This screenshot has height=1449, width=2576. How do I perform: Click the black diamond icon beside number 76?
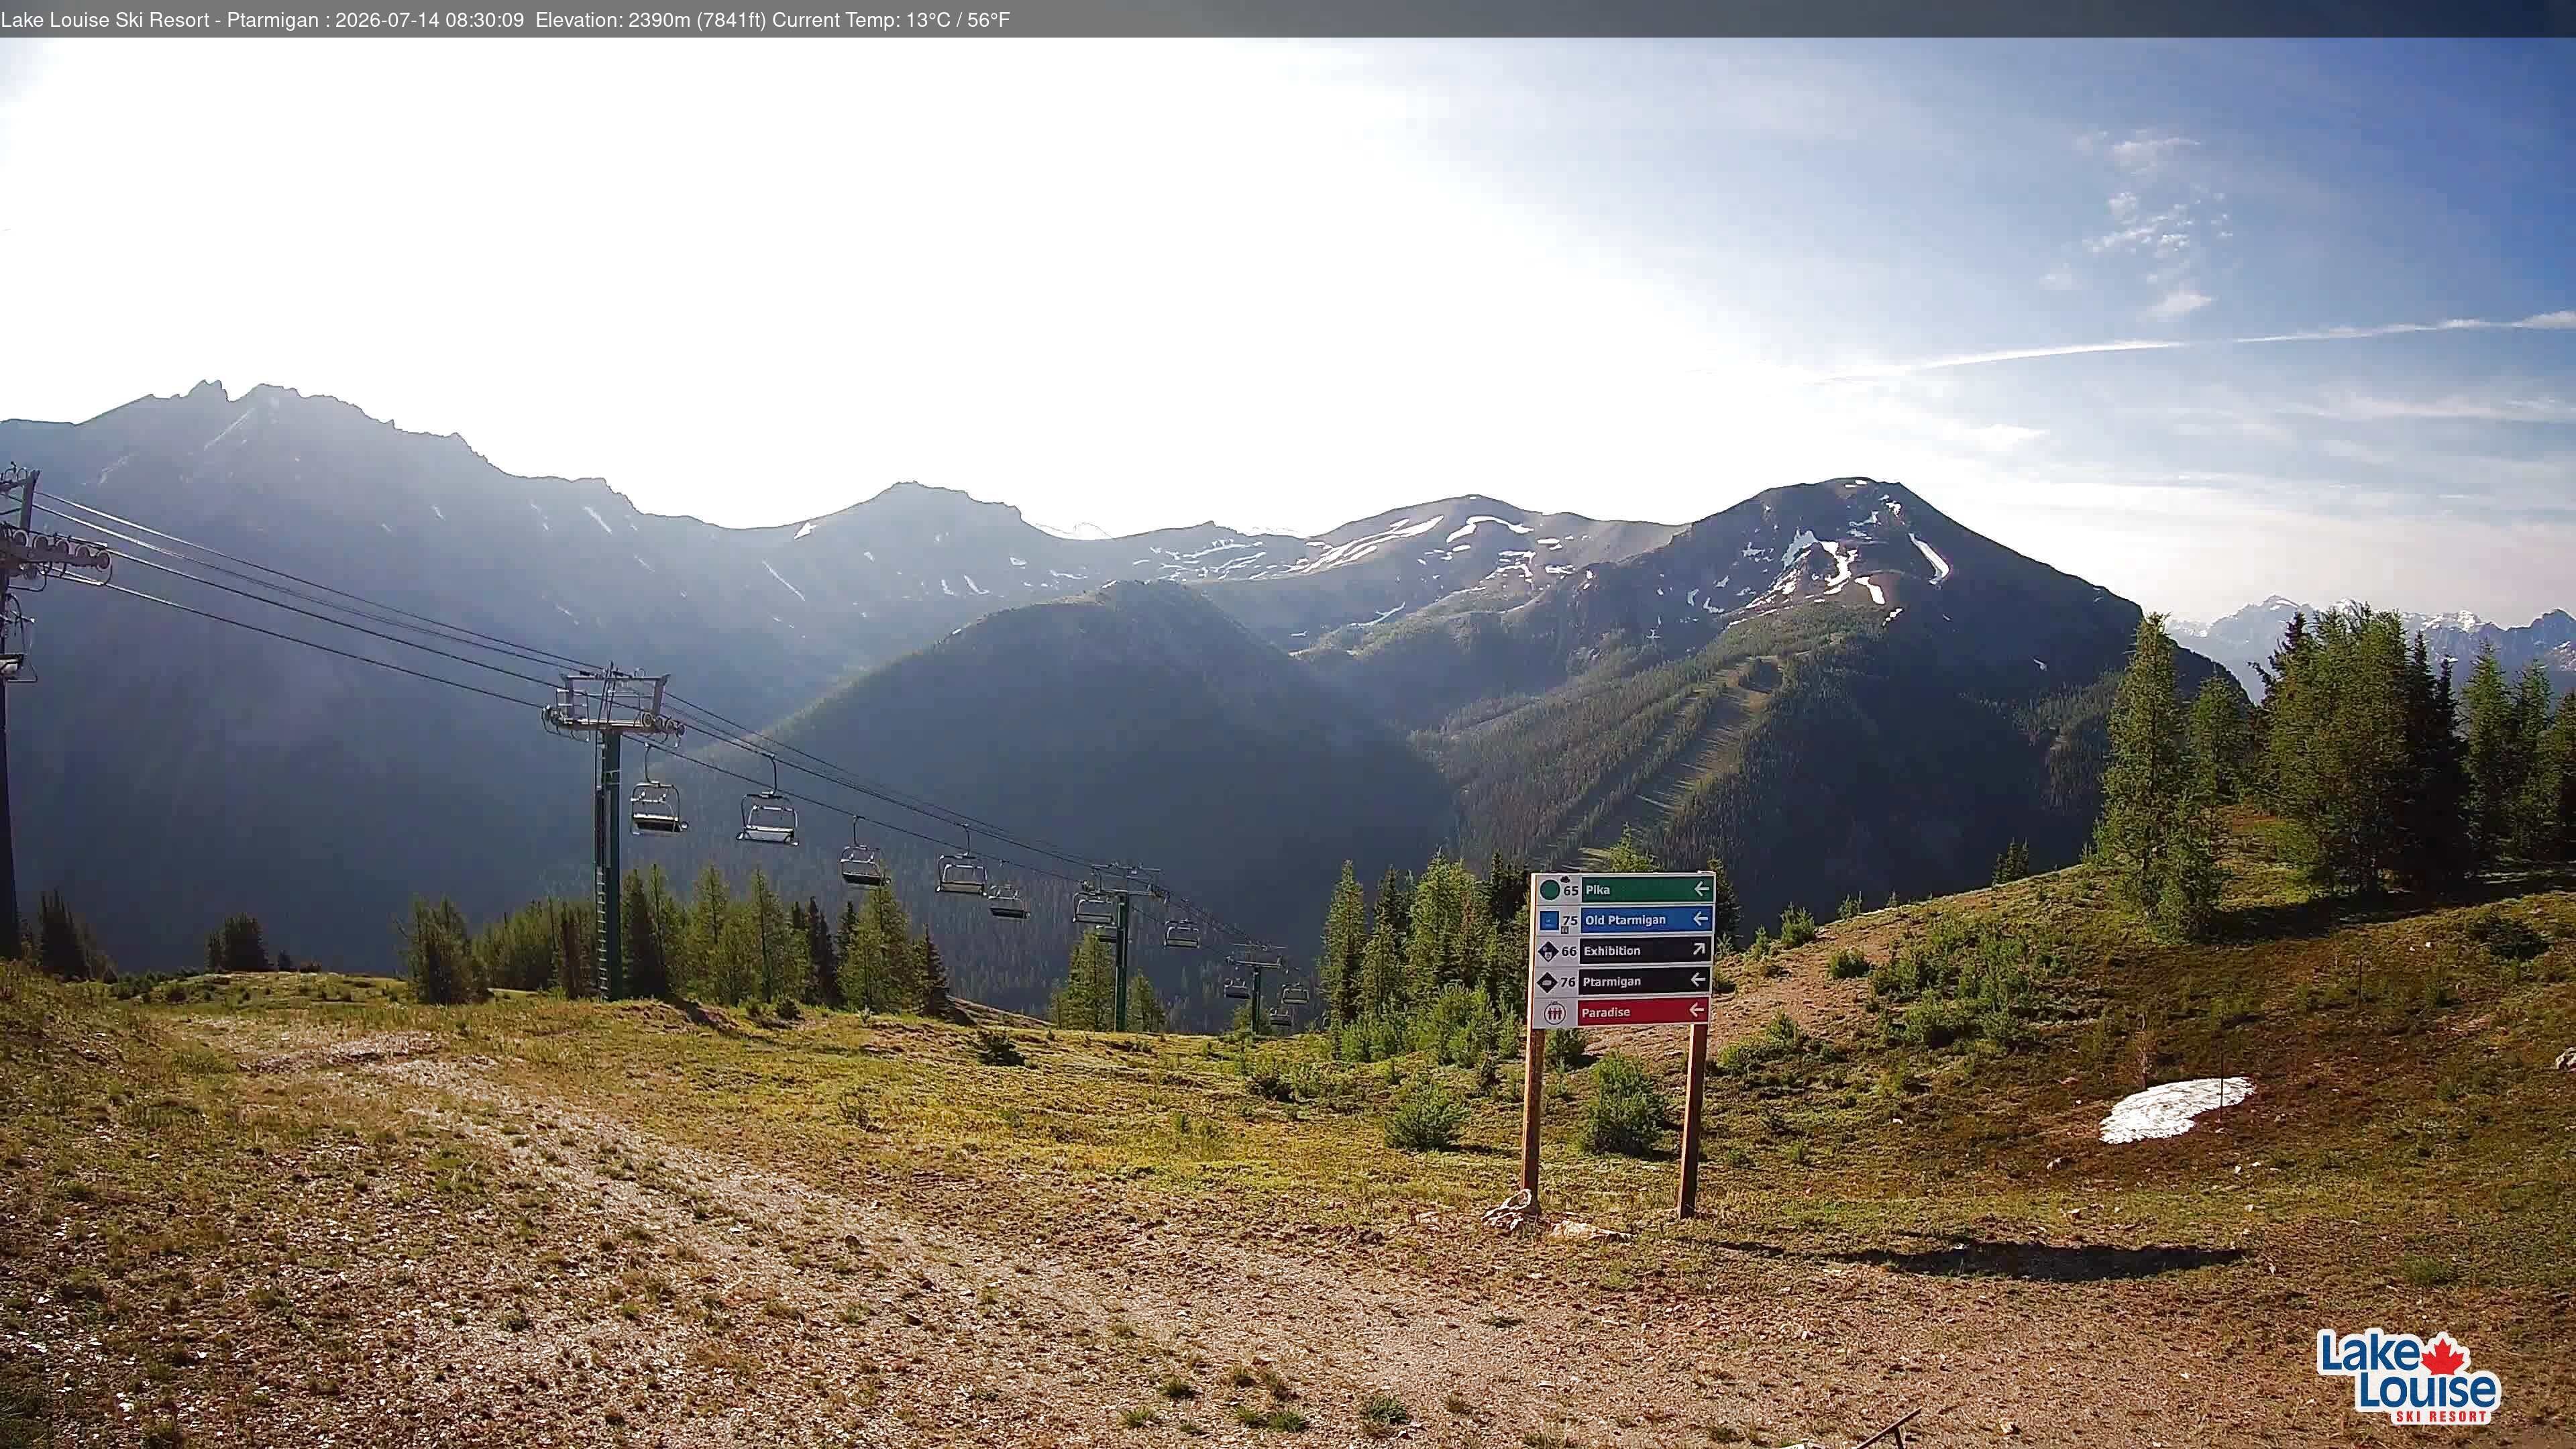click(1548, 983)
